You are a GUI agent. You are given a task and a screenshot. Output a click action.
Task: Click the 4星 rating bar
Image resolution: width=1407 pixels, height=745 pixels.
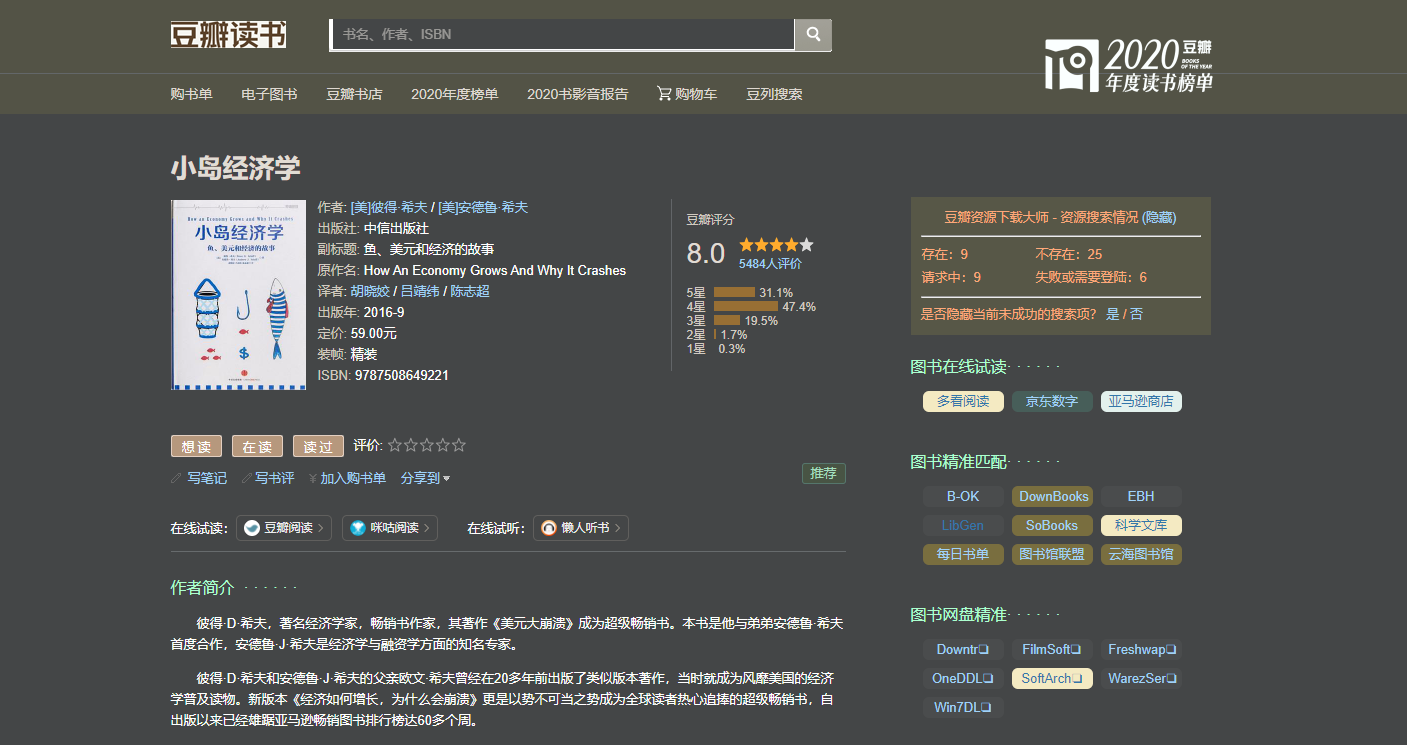[x=746, y=307]
